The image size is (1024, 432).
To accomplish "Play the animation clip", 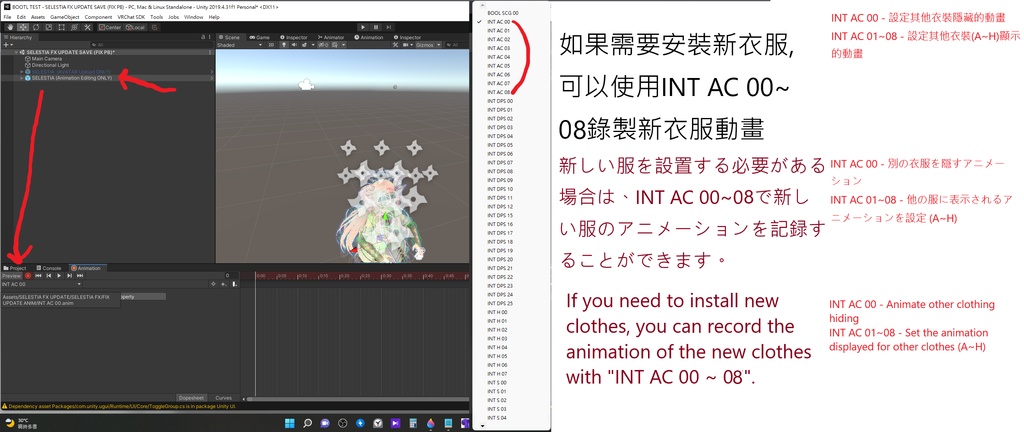I will (59, 276).
